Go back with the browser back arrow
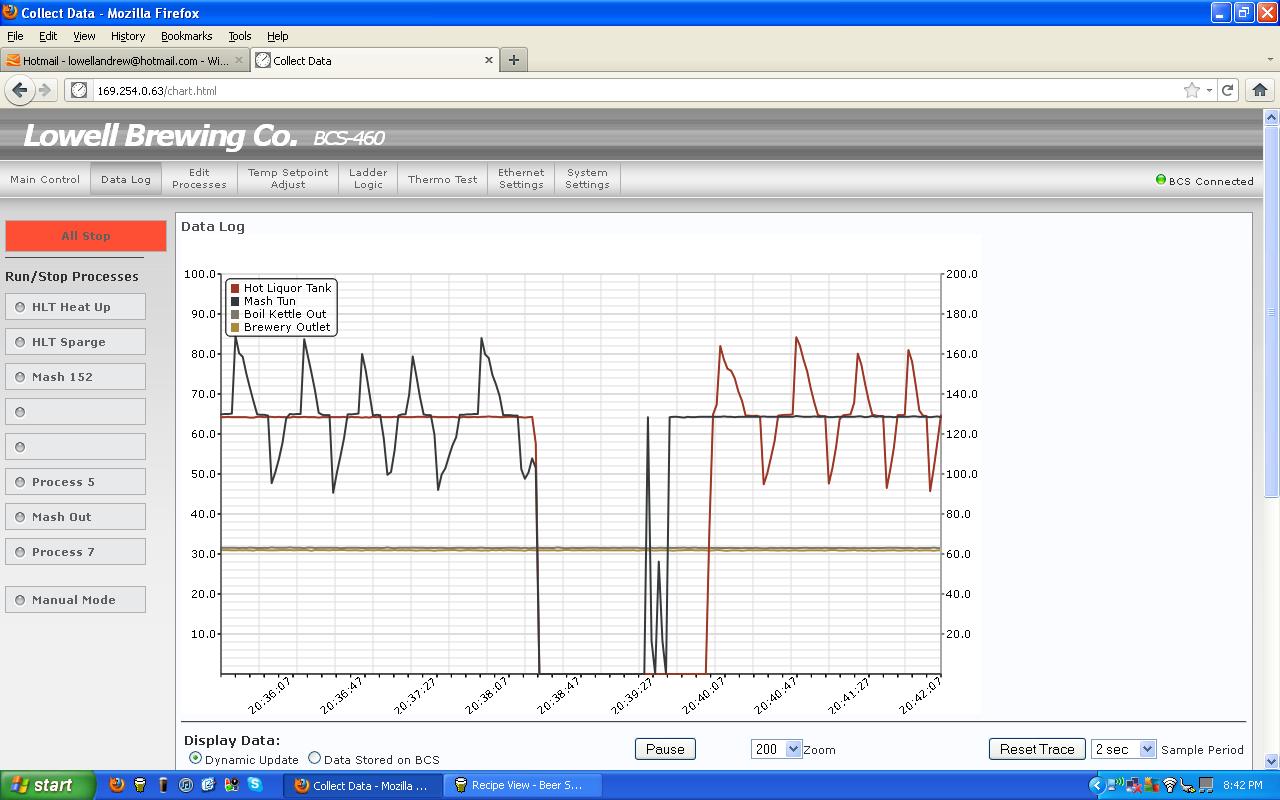 20,90
